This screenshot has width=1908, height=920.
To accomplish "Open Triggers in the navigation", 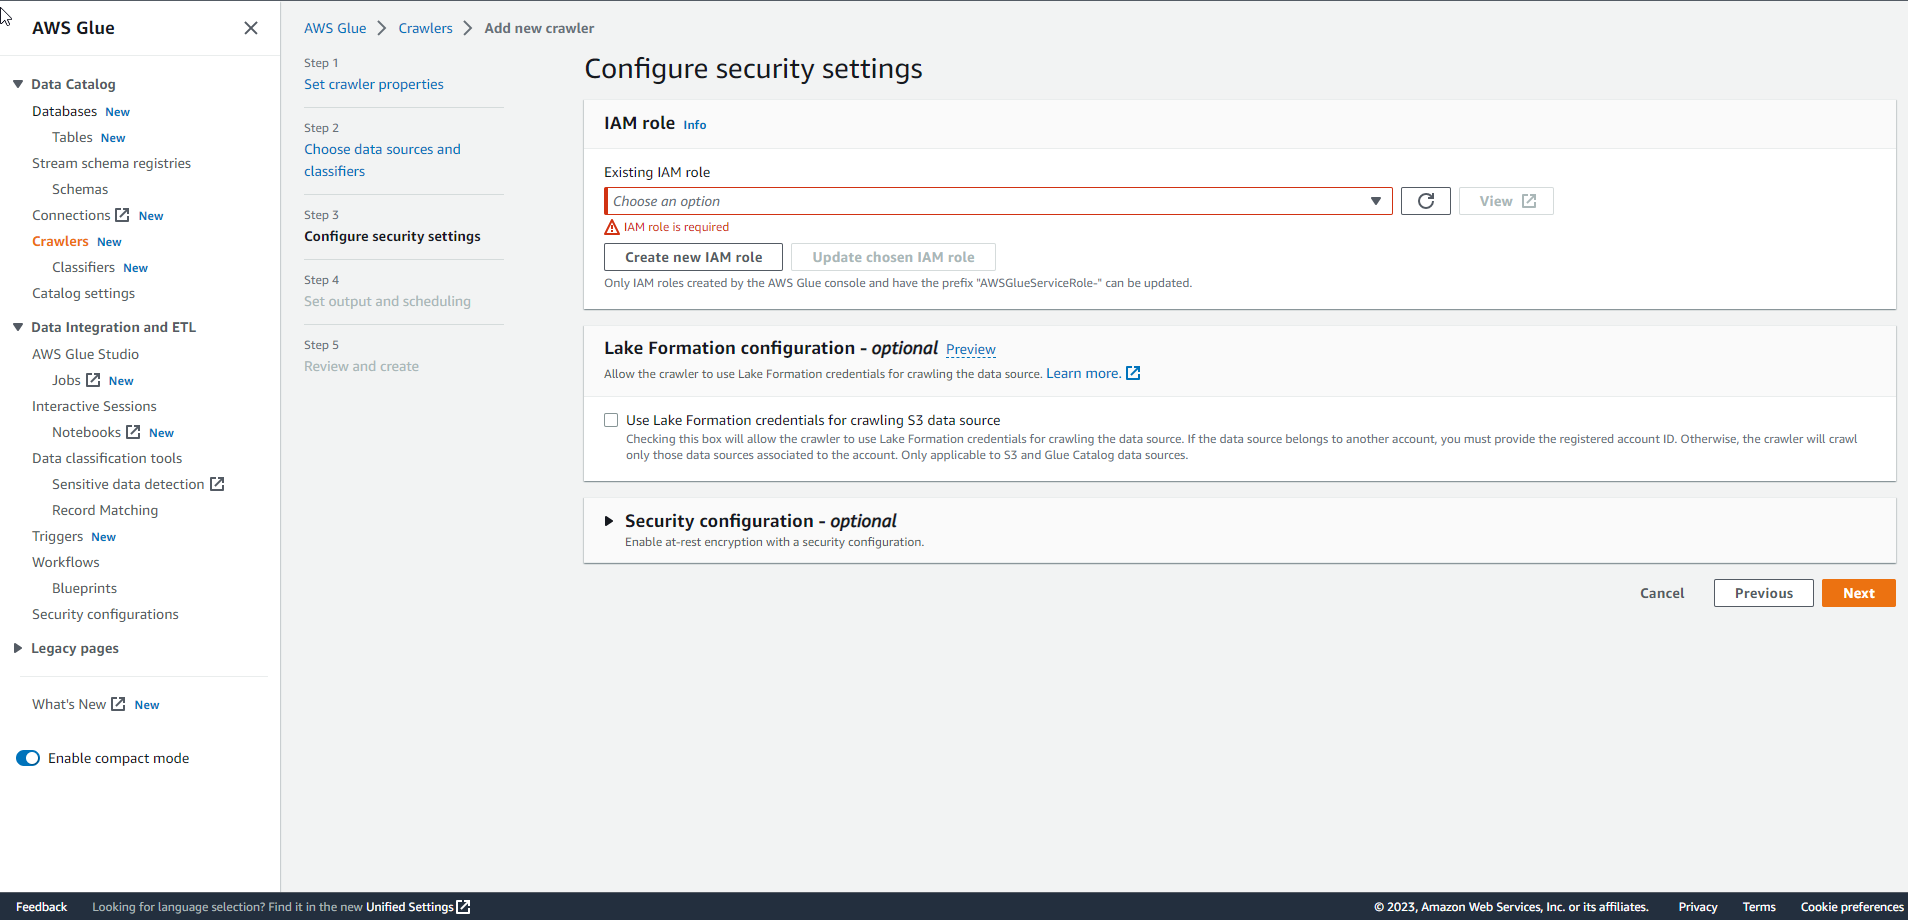I will click(x=57, y=536).
